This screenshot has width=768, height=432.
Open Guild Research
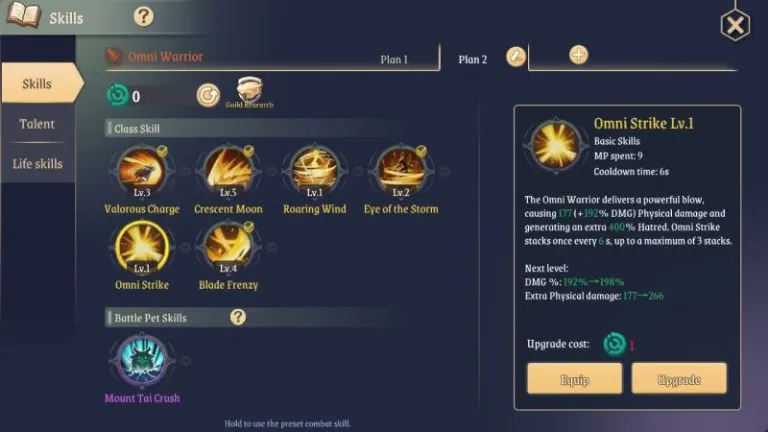(249, 92)
